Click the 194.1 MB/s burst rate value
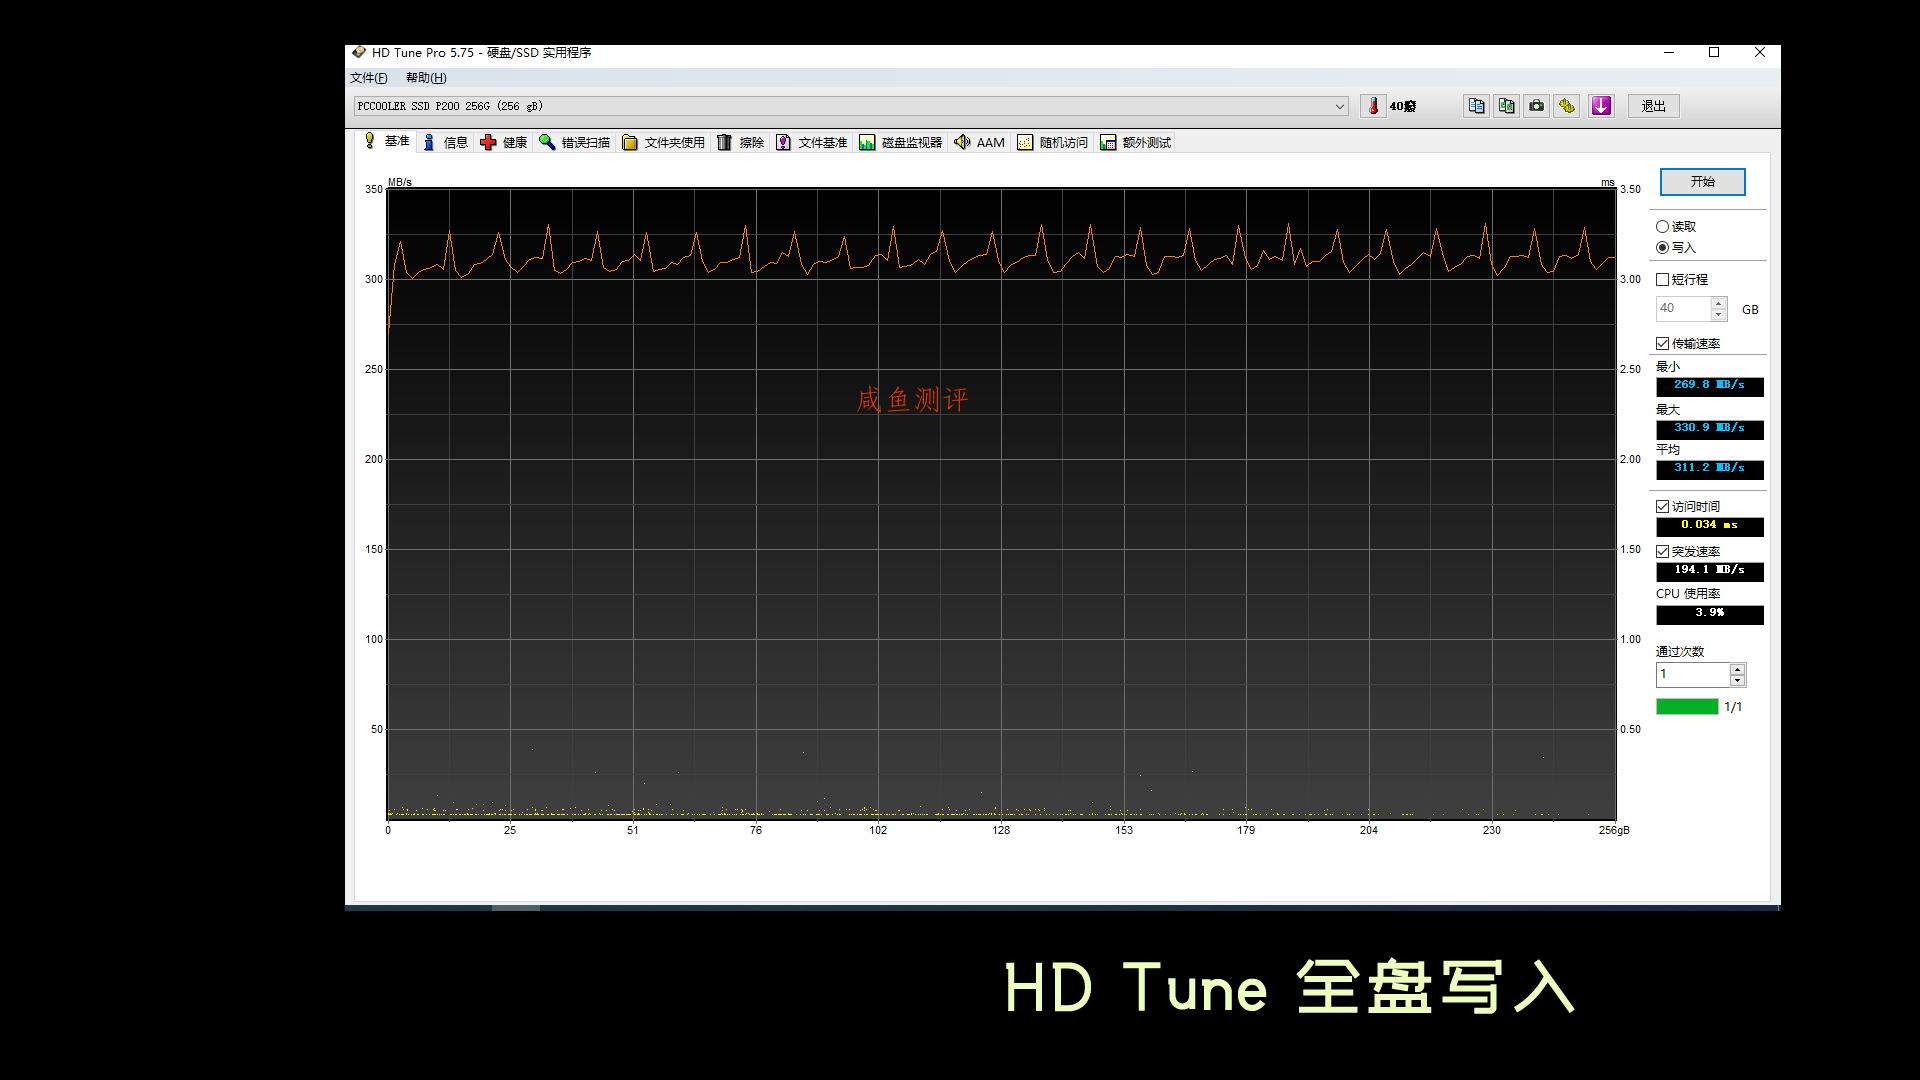1920x1080 pixels. tap(1709, 571)
